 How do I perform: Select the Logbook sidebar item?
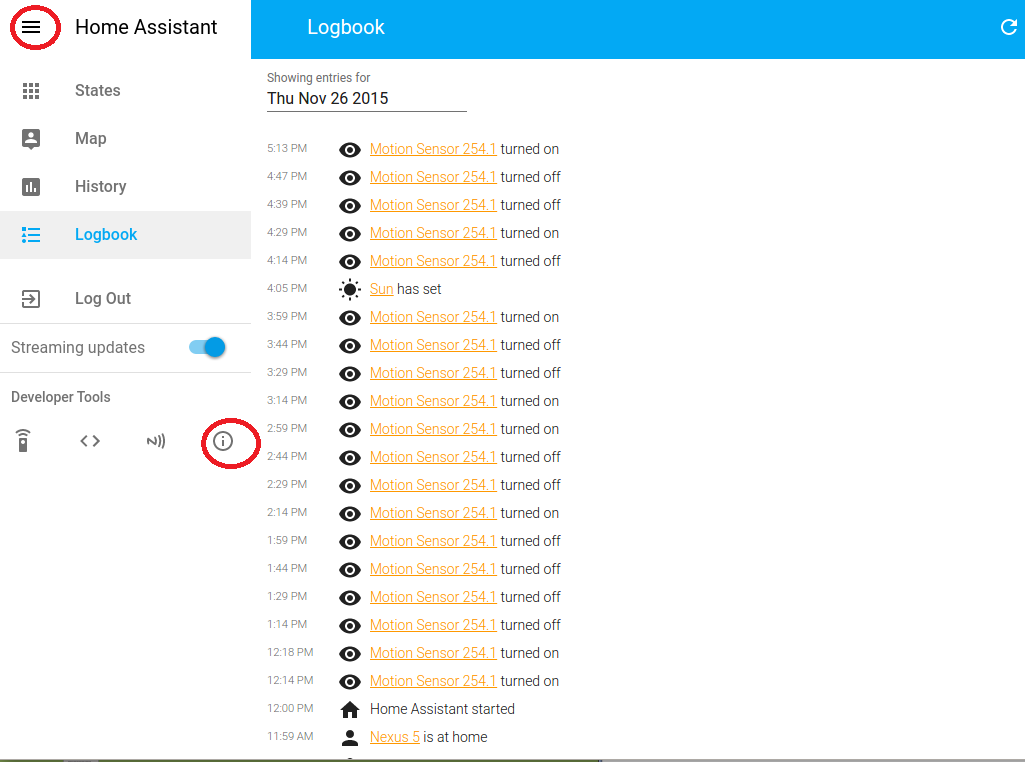click(x=105, y=234)
